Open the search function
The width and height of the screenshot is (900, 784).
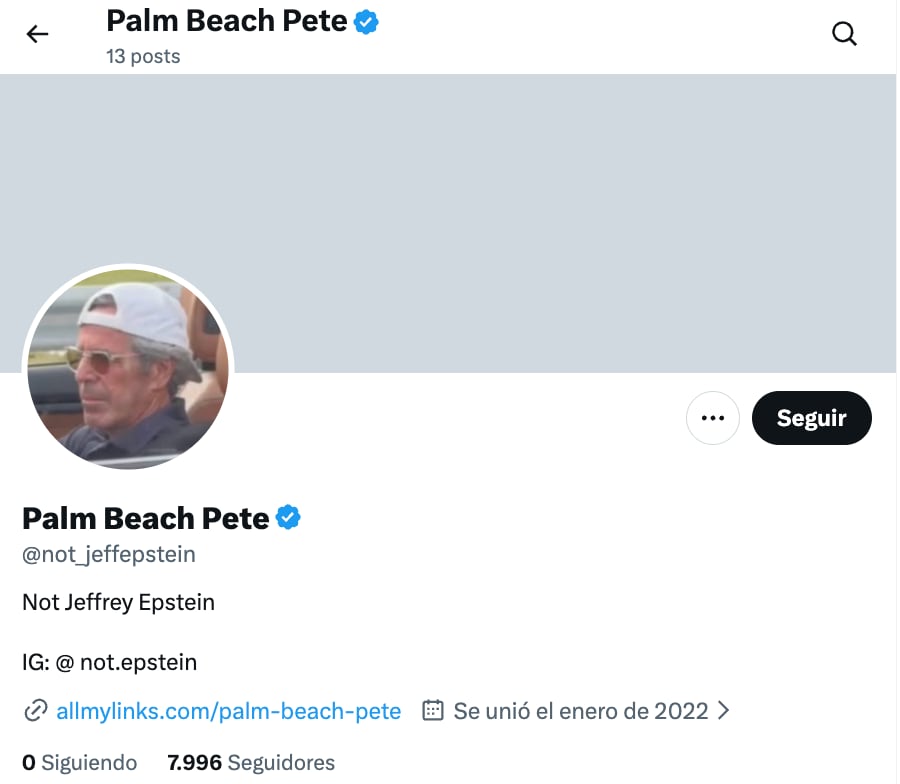(844, 33)
